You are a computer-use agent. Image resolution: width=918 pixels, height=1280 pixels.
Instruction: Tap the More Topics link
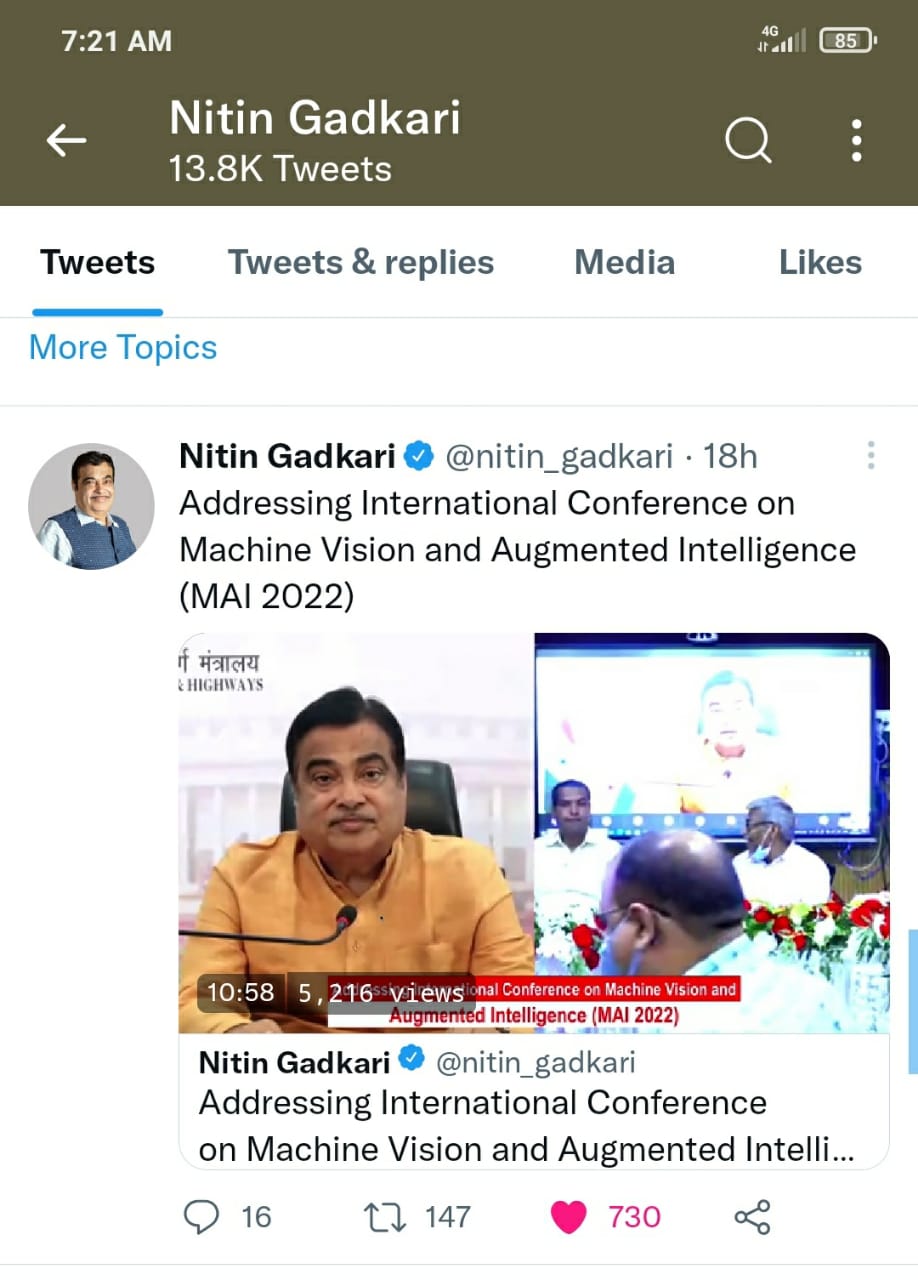[123, 348]
